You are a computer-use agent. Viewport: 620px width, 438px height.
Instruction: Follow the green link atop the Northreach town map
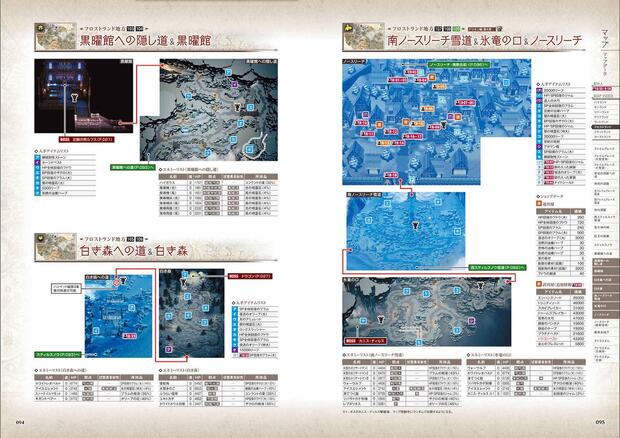click(x=459, y=64)
